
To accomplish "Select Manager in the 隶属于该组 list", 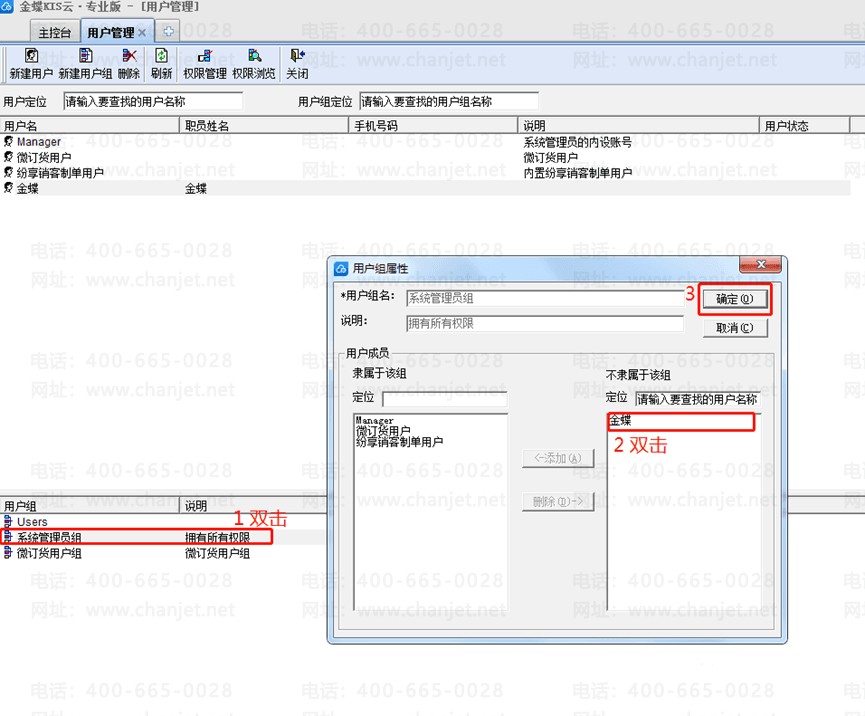I will (374, 421).
